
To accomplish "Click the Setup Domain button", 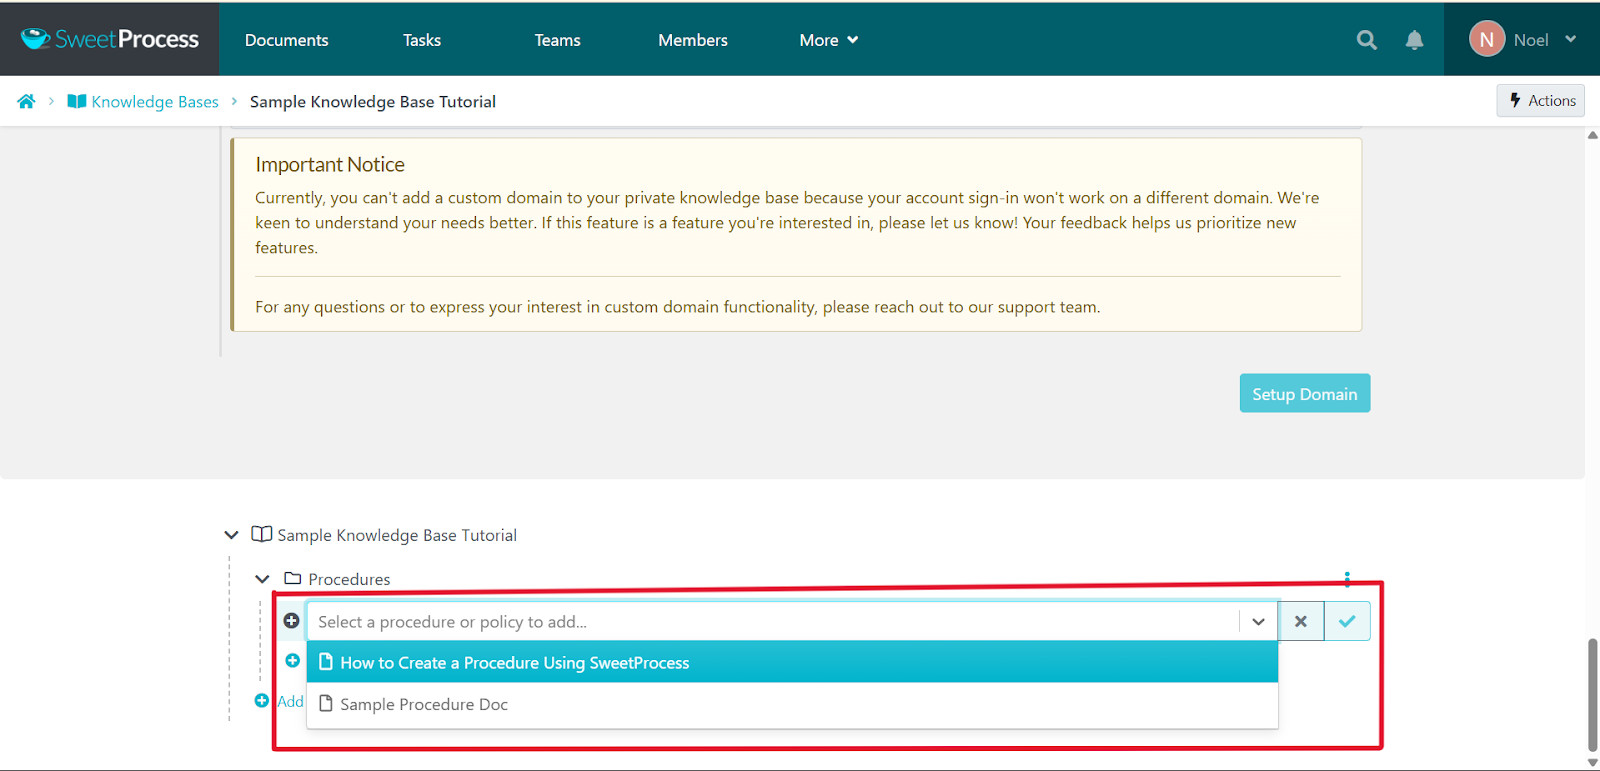I will point(1305,394).
